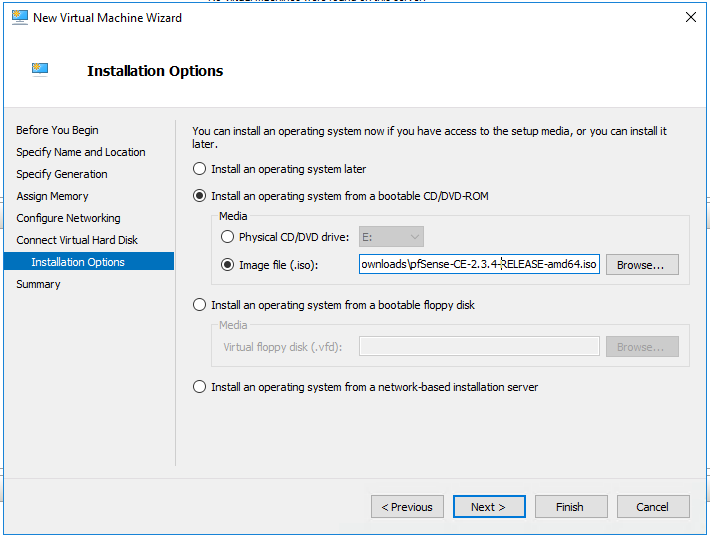Viewport: 710px width, 538px height.
Task: Choose install from bootable CD/DVD-ROM option
Action: click(x=200, y=196)
